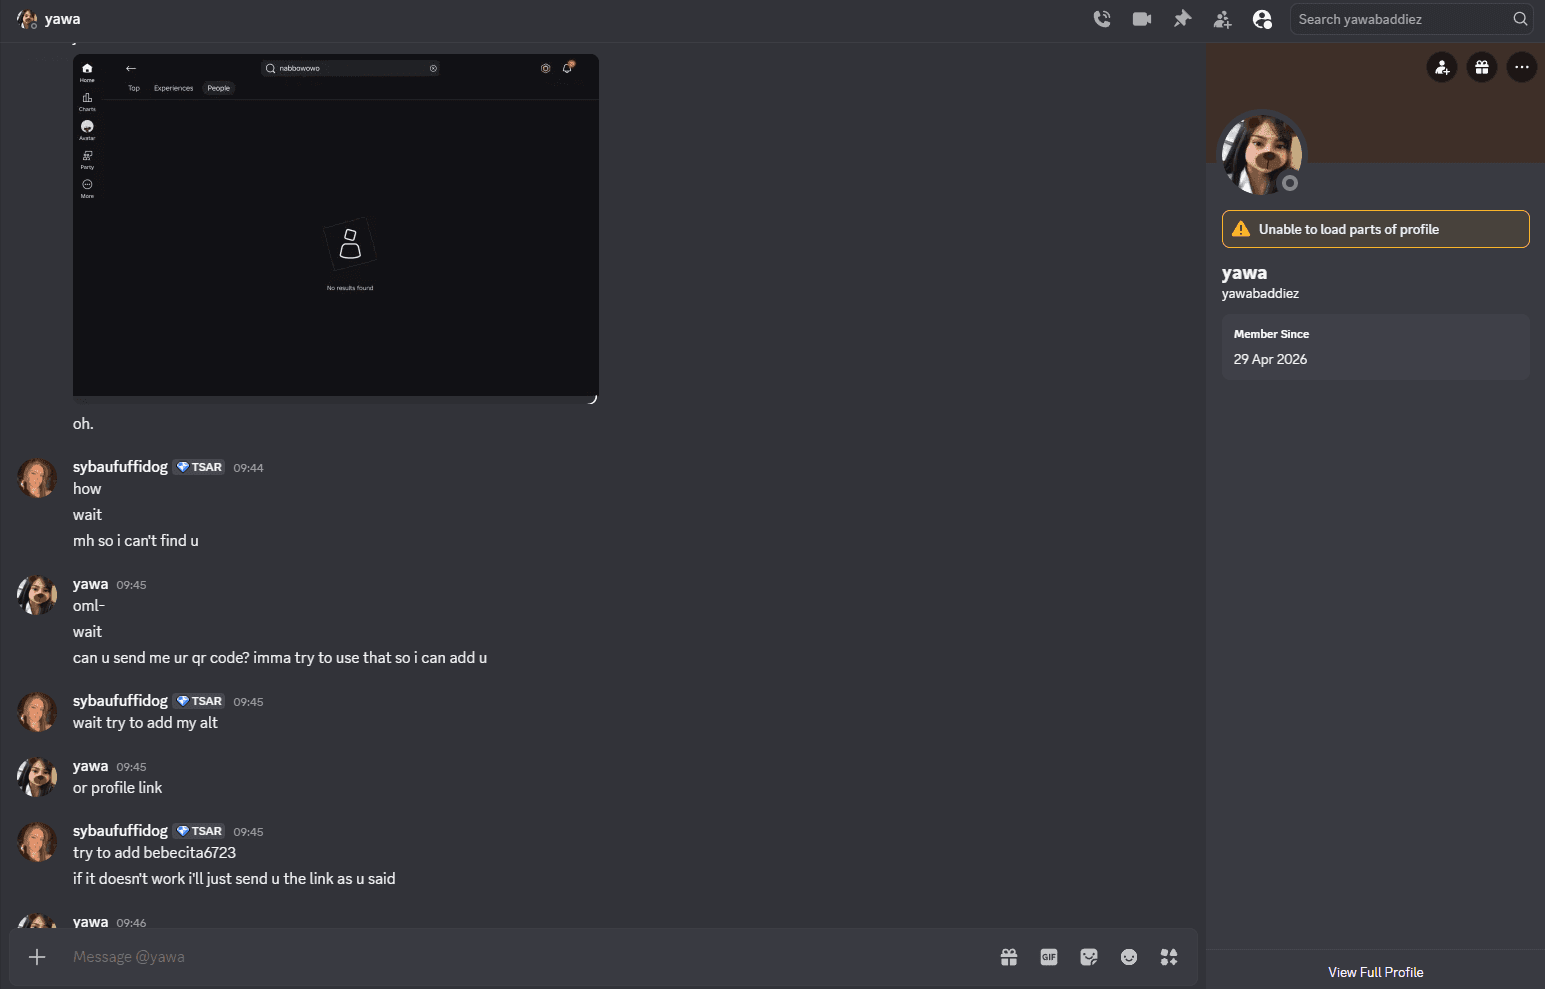Click the Party icon in the screenshot
Image resolution: width=1545 pixels, height=989 pixels.
(87, 159)
